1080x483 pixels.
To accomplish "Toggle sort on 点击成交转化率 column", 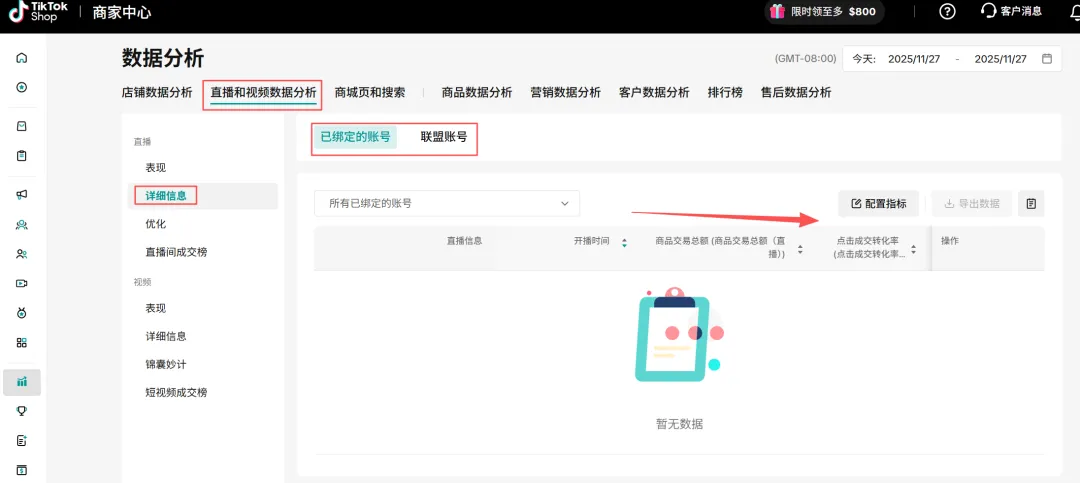I will point(914,248).
